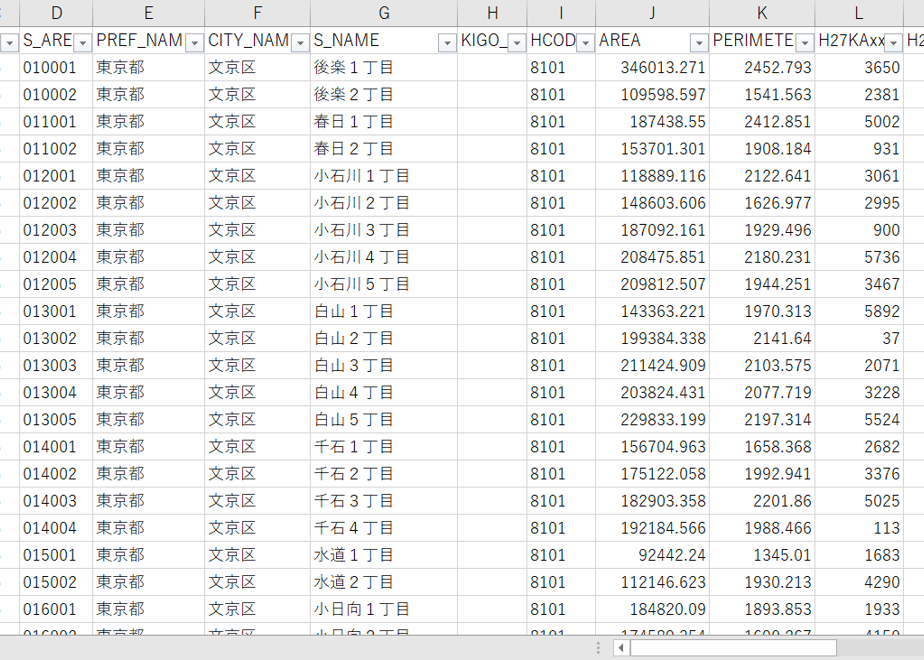This screenshot has height=660, width=924.
Task: Select H27KAxx value 931
Action: tap(859, 148)
